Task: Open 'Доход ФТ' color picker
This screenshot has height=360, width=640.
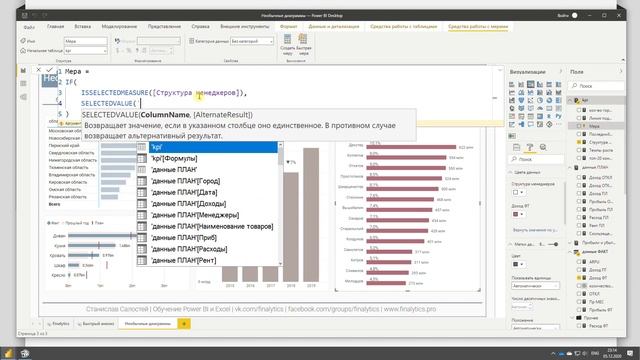Action: 518,214
